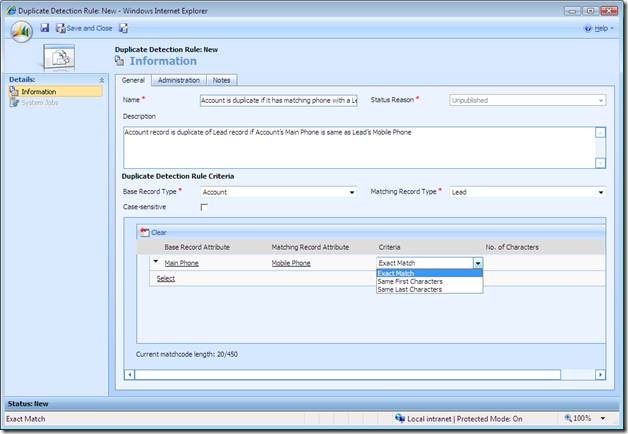
Task: Click the Select link in criteria grid
Action: [165, 279]
